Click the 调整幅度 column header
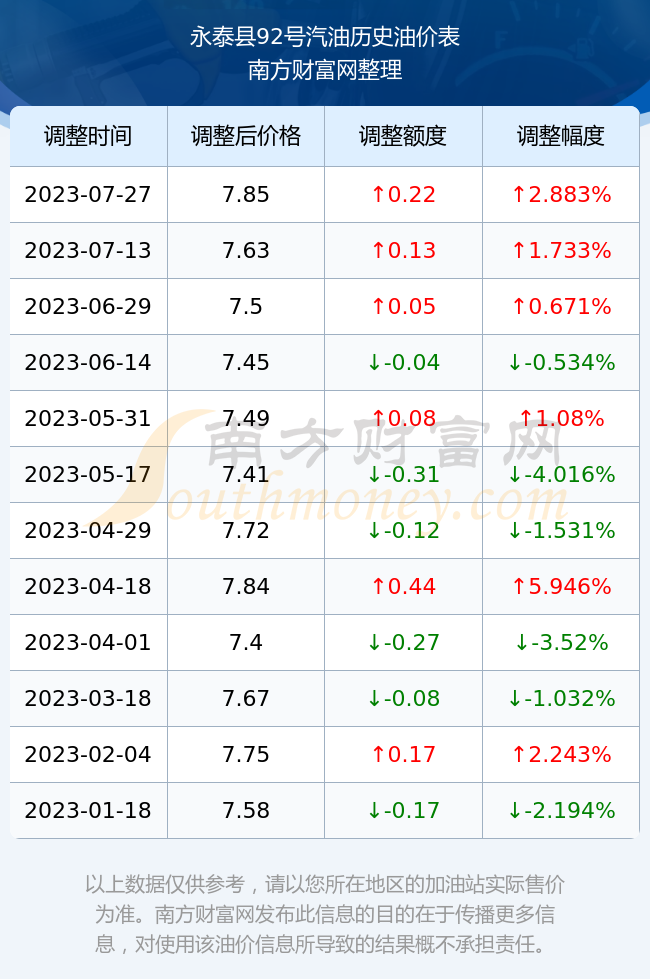 pos(561,136)
